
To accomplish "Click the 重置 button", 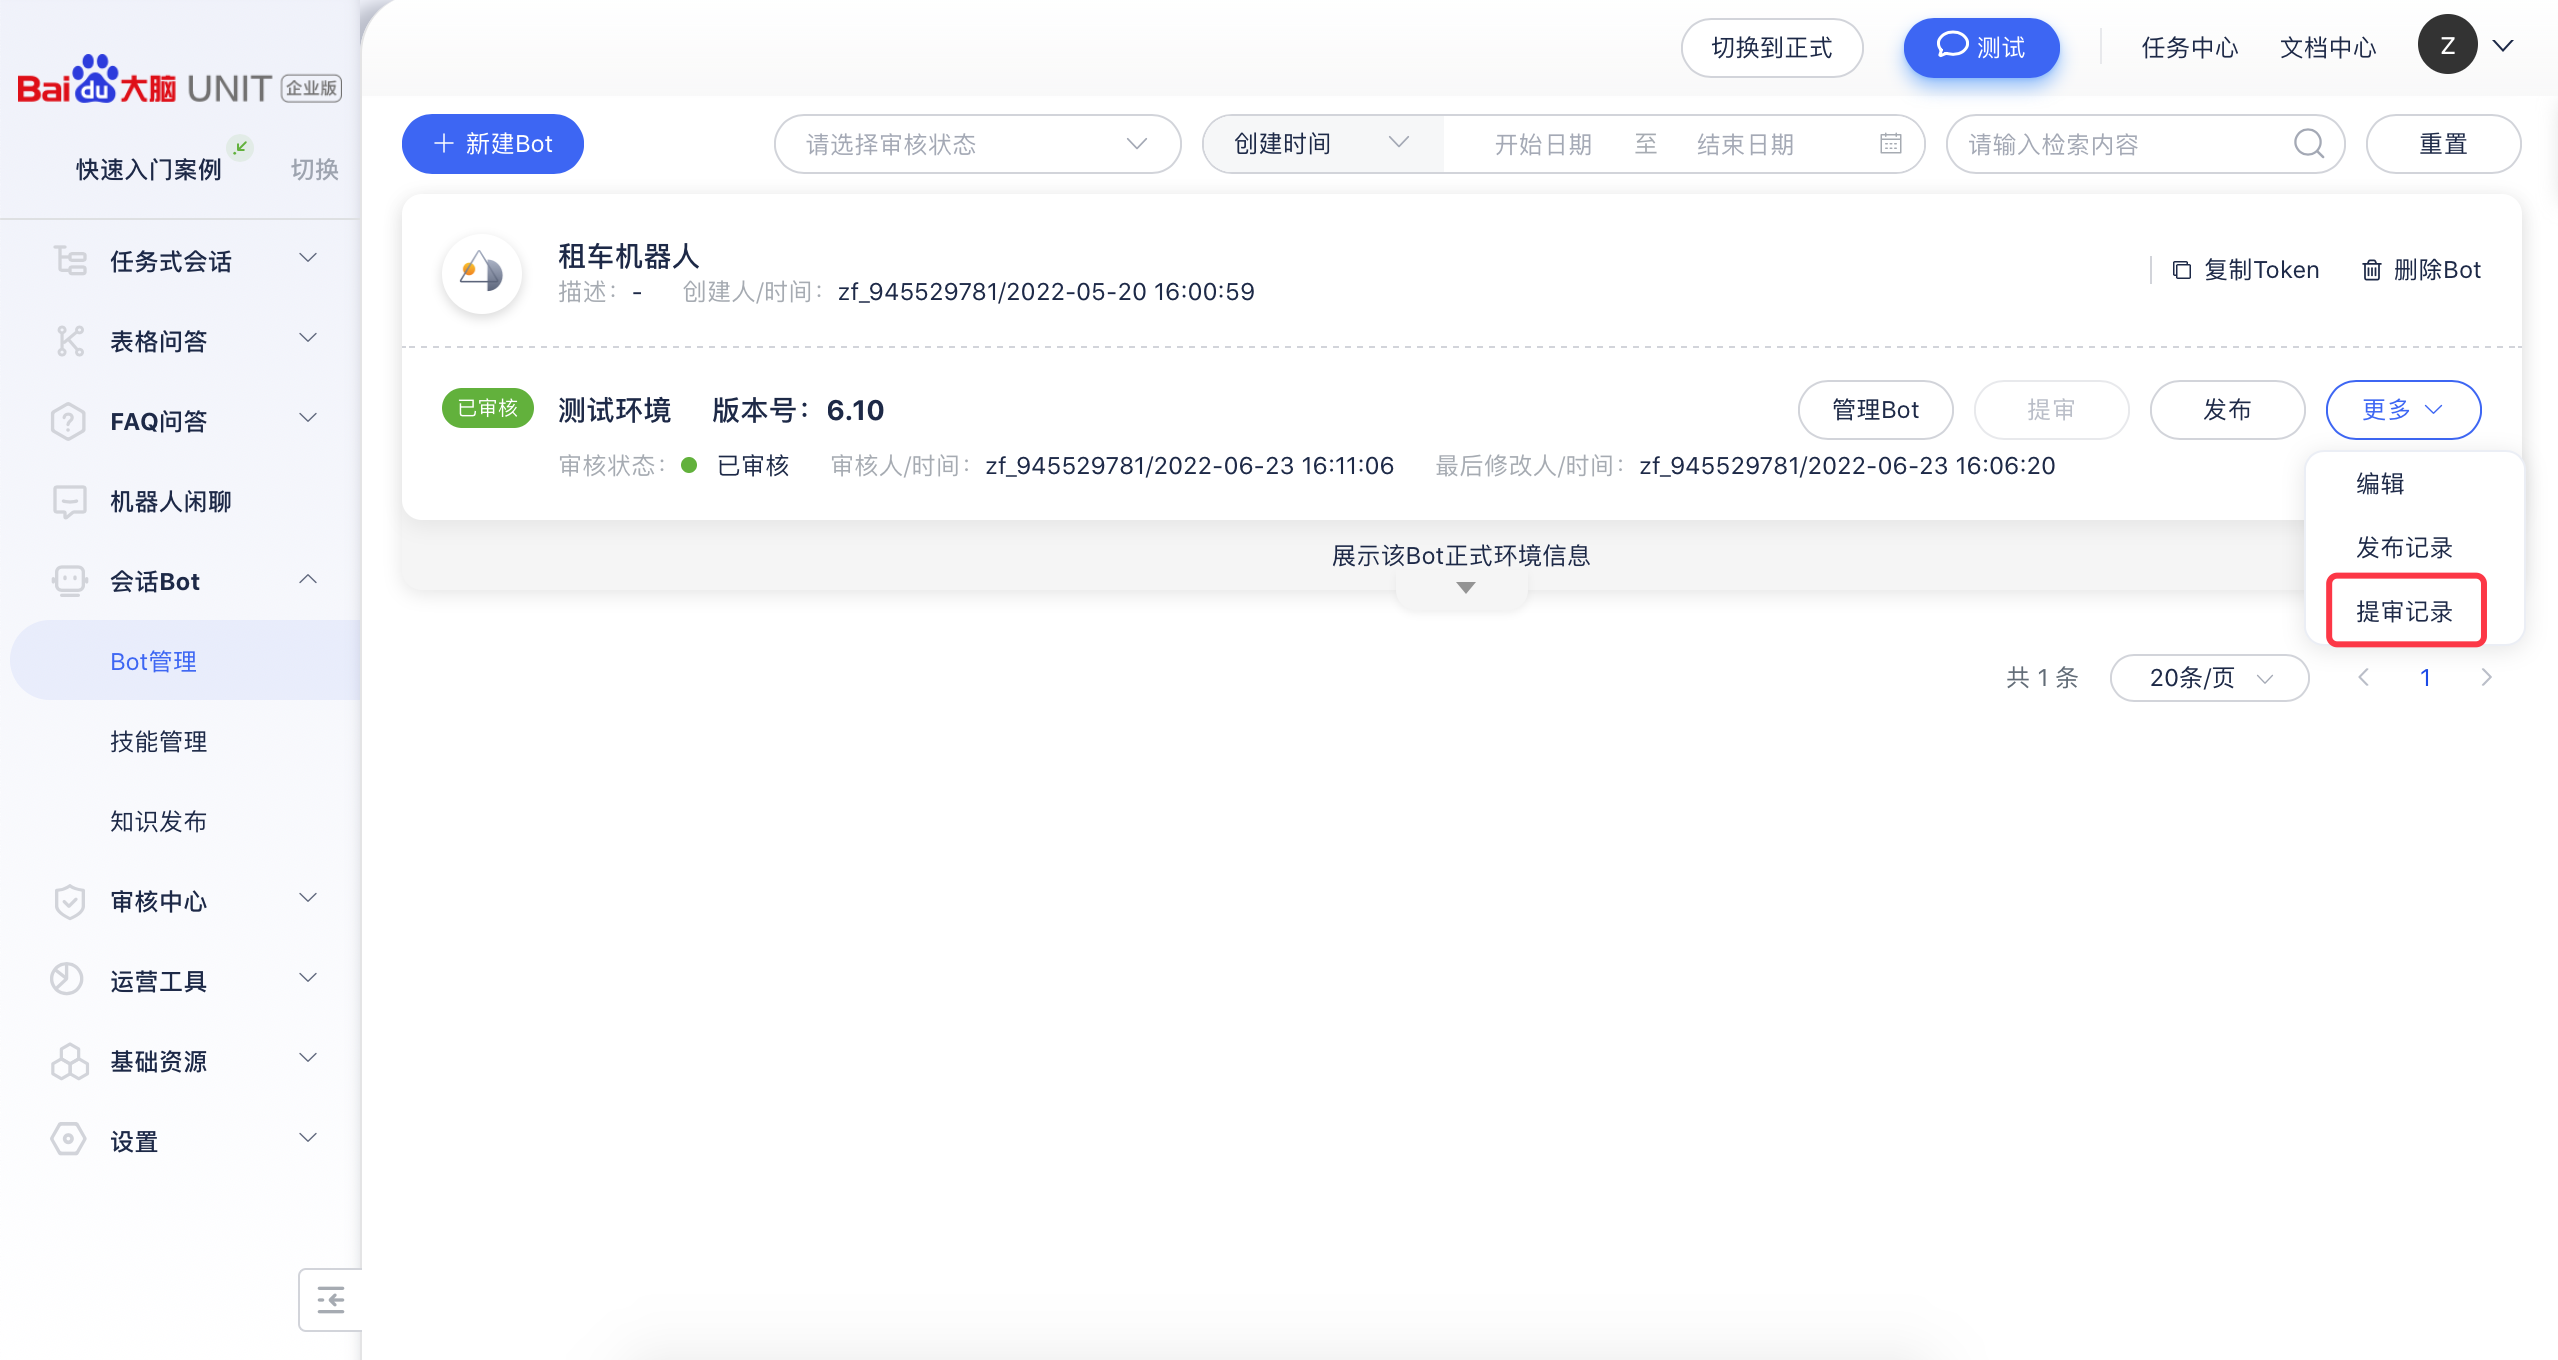I will coord(2443,144).
